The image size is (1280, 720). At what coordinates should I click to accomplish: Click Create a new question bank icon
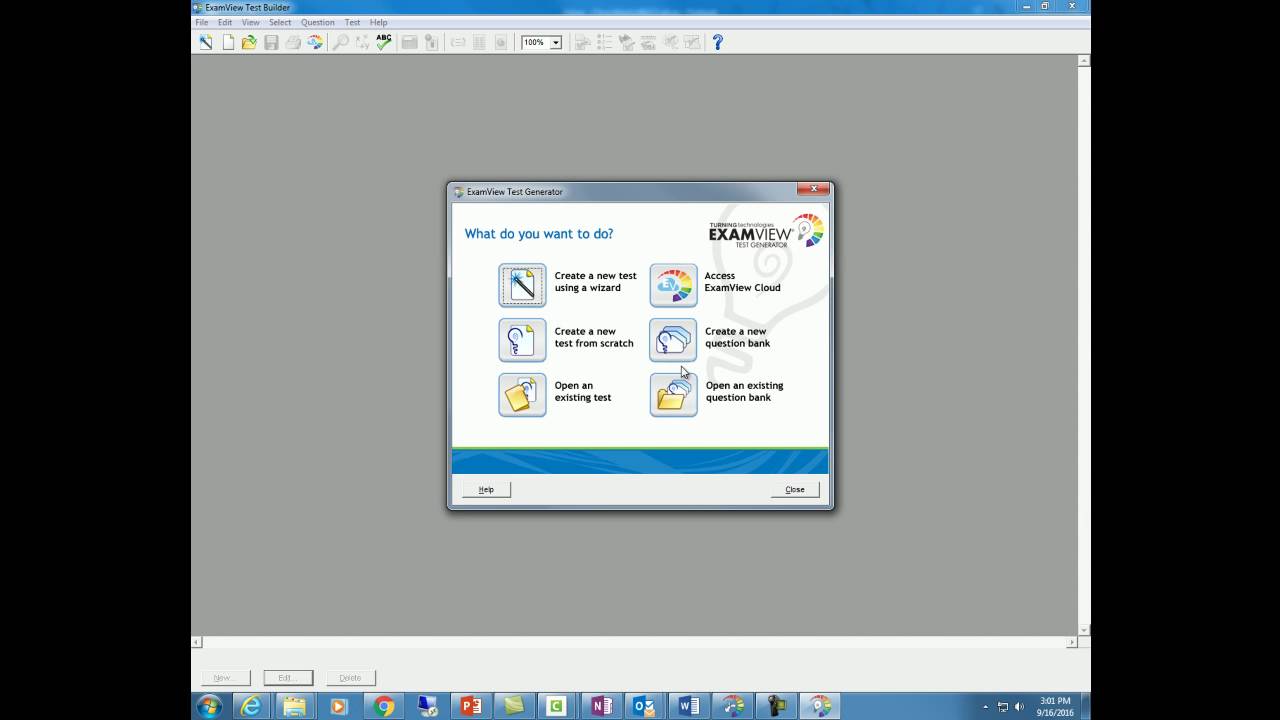pos(673,340)
